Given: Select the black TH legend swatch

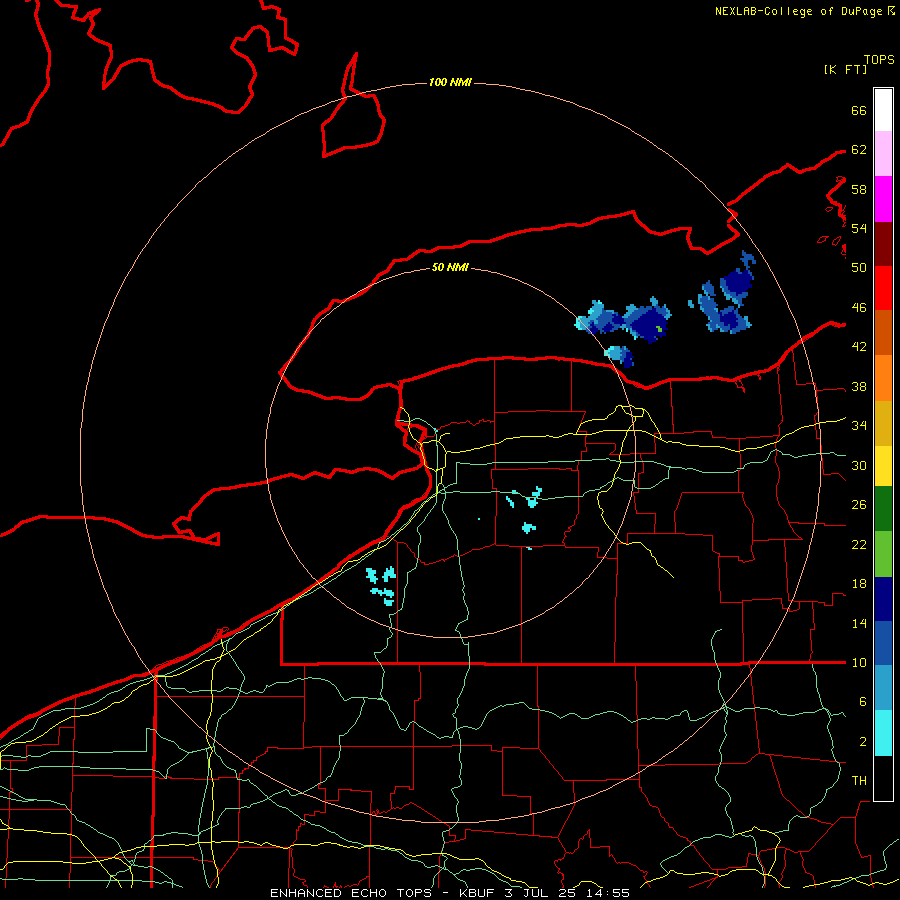Looking at the screenshot, I should (883, 778).
